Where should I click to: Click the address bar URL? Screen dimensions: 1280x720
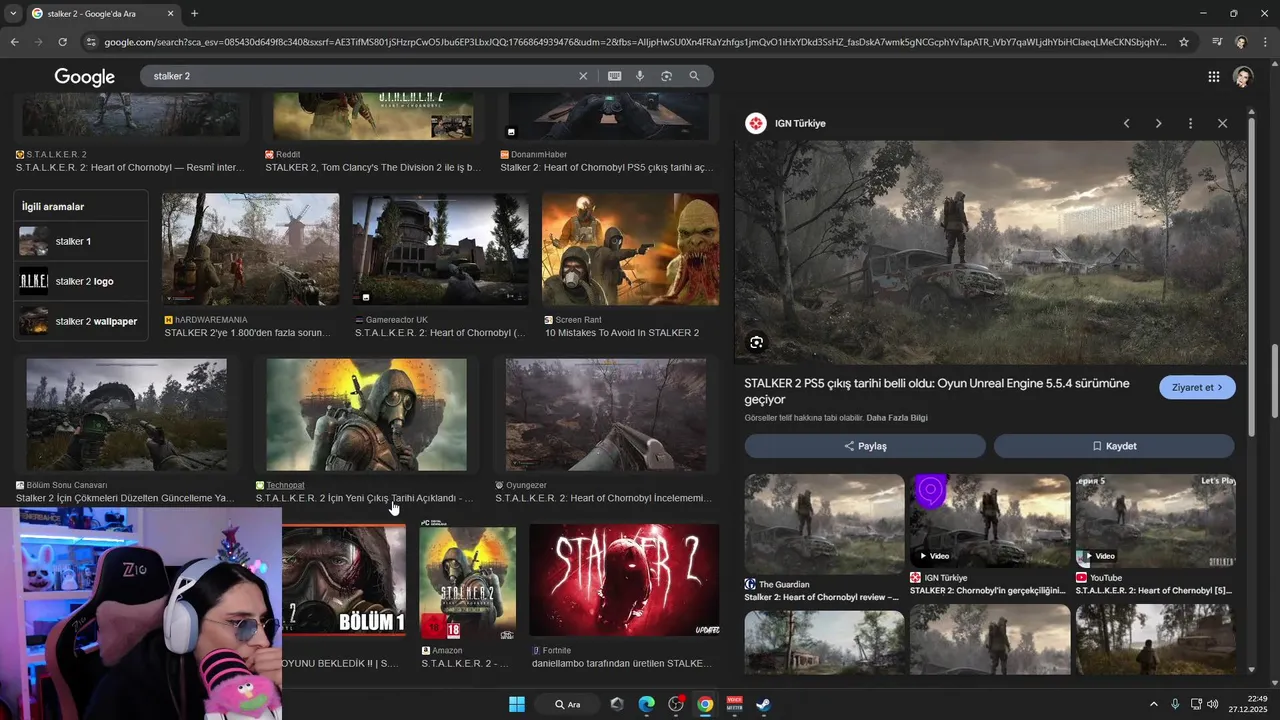tap(635, 42)
